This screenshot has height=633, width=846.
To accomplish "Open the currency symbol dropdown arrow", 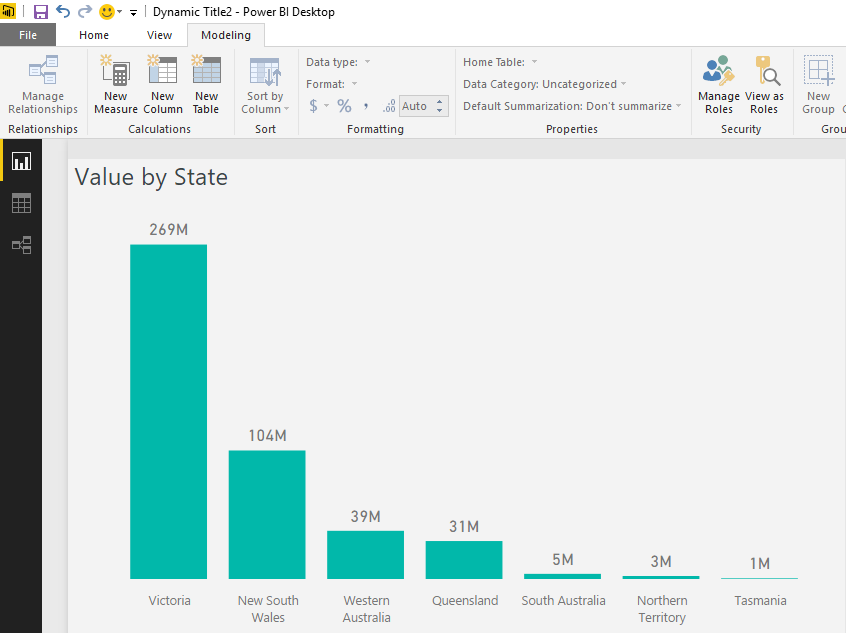I will tap(326, 106).
